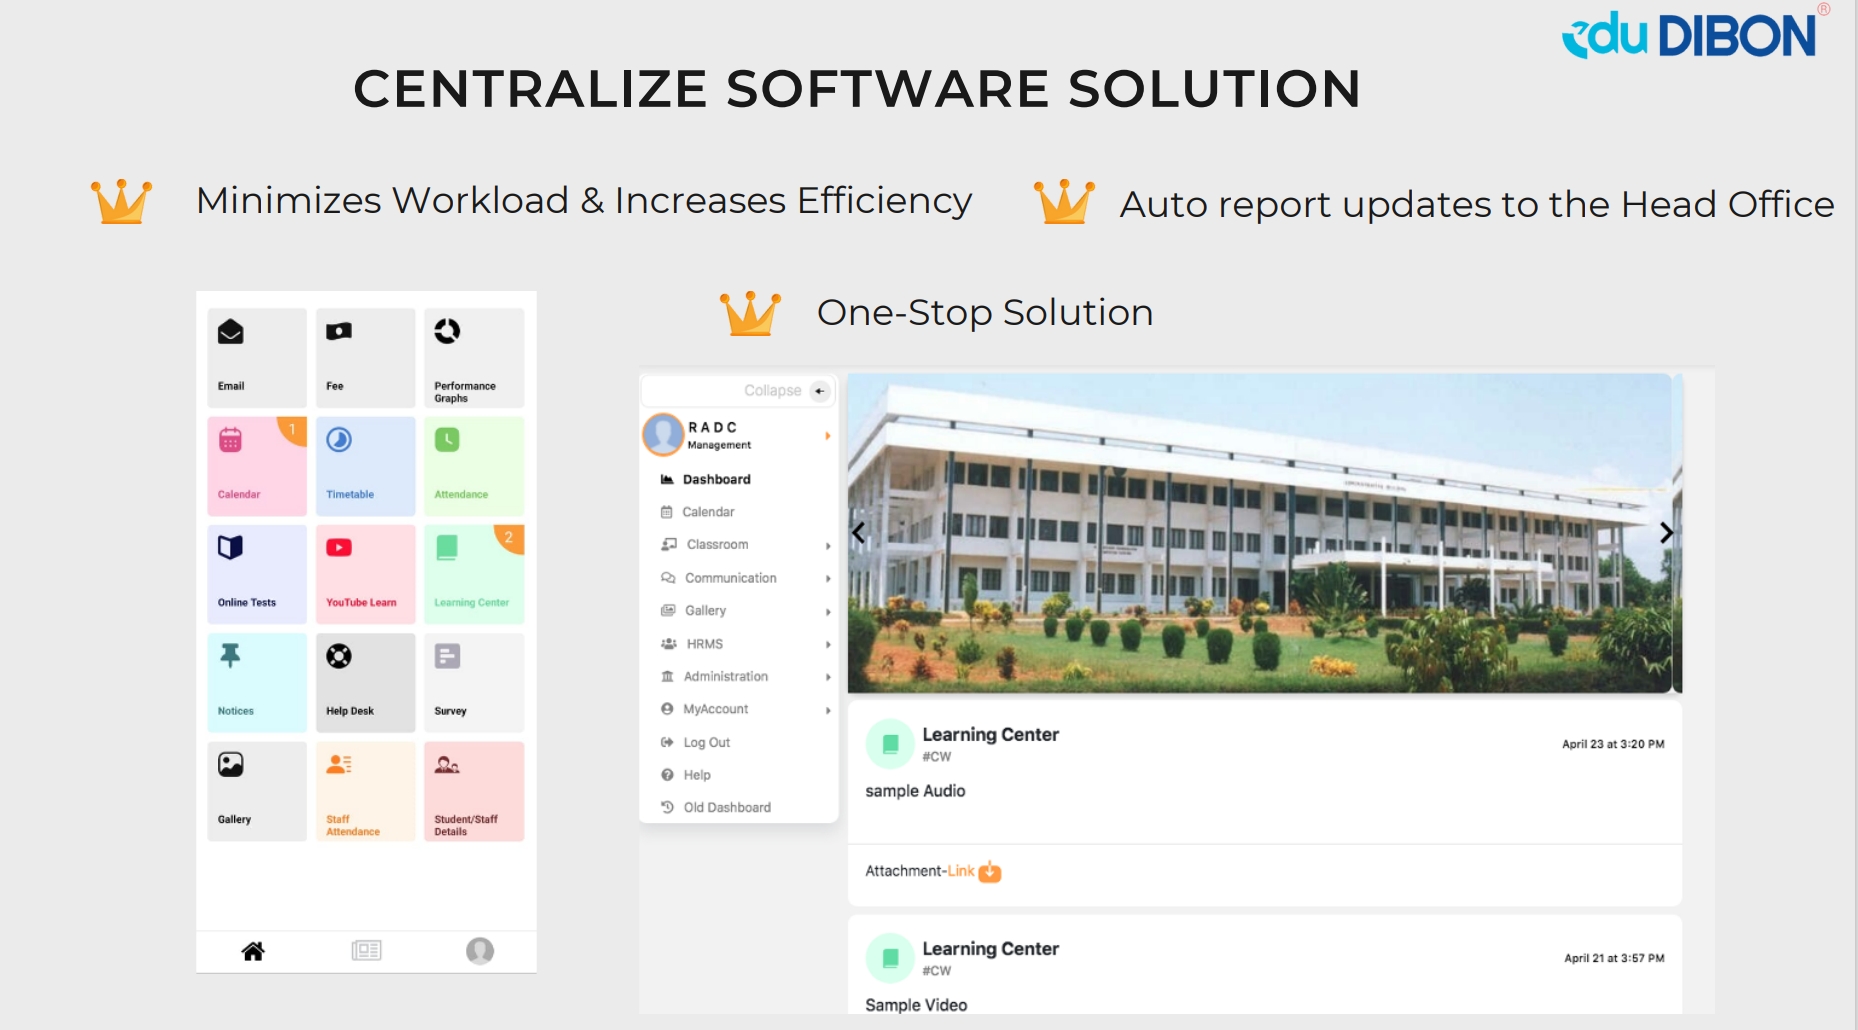Tap the news feed icon in bottom bar

[367, 951]
